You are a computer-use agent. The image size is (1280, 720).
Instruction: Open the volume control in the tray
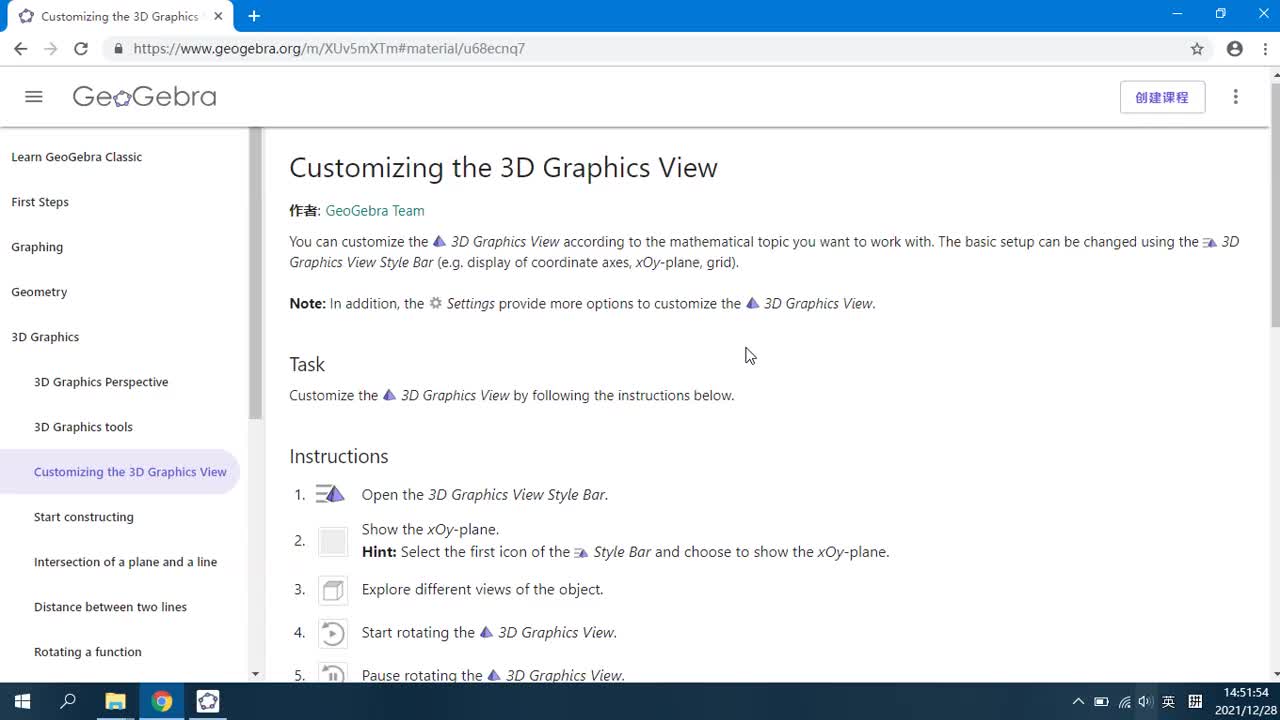coord(1145,702)
